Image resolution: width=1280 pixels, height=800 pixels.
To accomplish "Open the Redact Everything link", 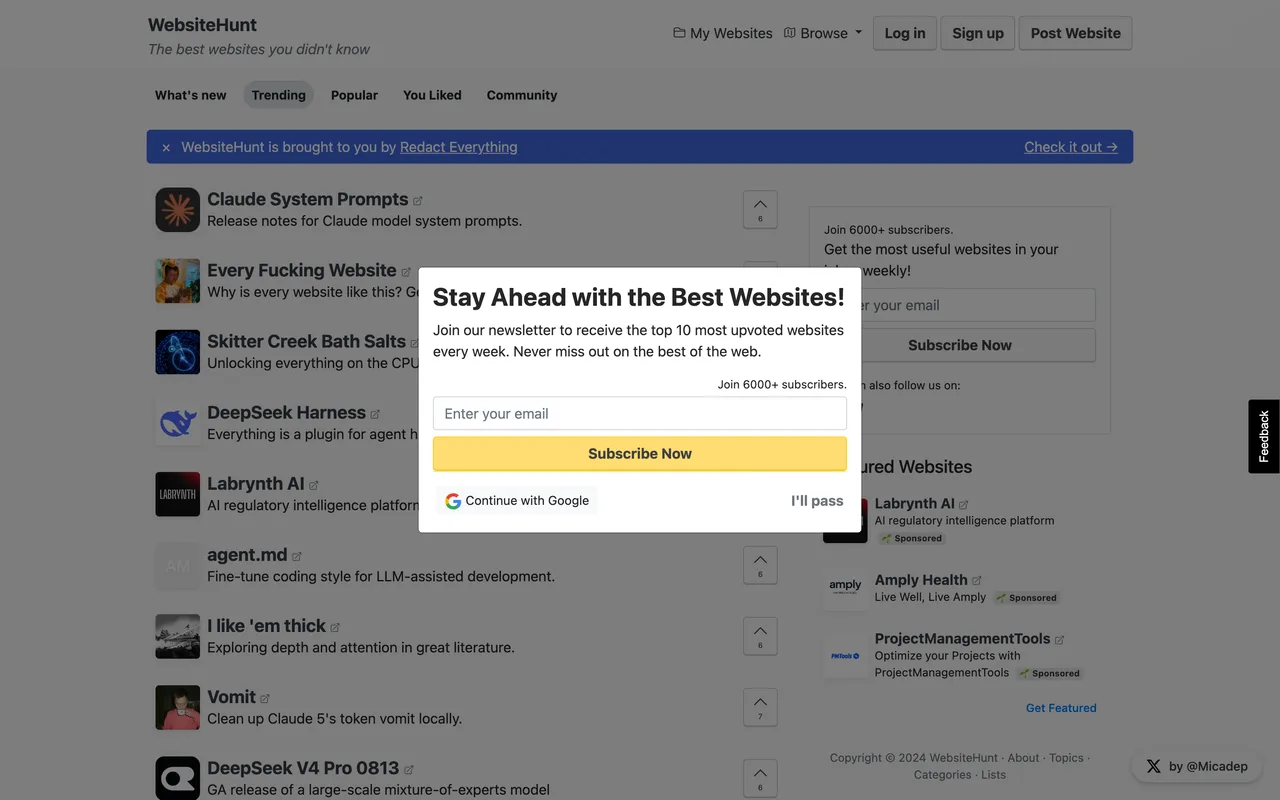I will click(459, 147).
